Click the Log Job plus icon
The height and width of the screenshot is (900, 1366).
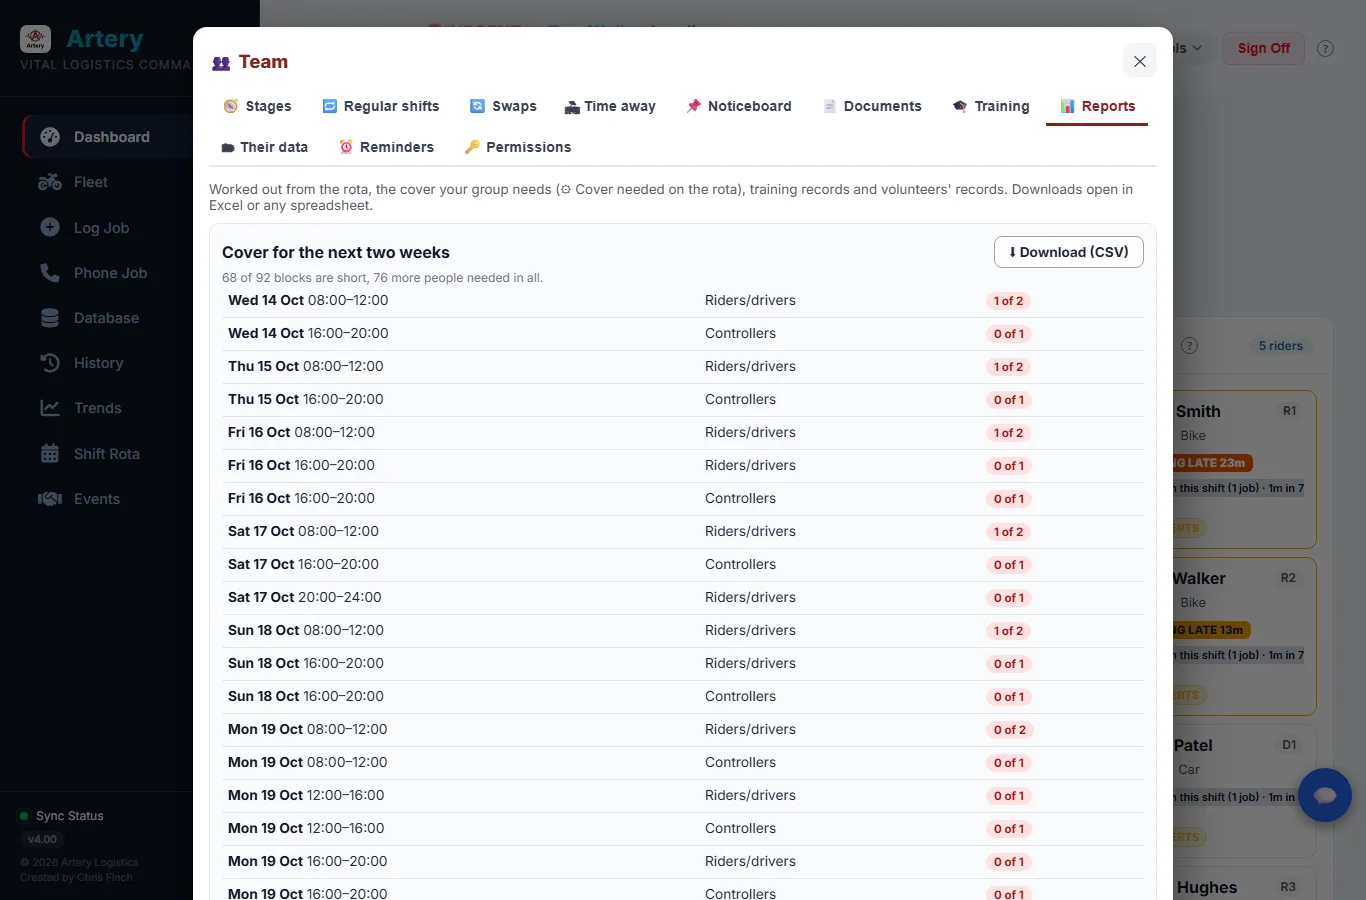click(x=50, y=227)
